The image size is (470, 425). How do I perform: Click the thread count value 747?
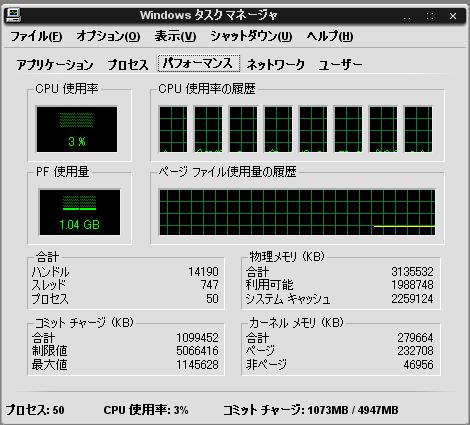tap(210, 285)
